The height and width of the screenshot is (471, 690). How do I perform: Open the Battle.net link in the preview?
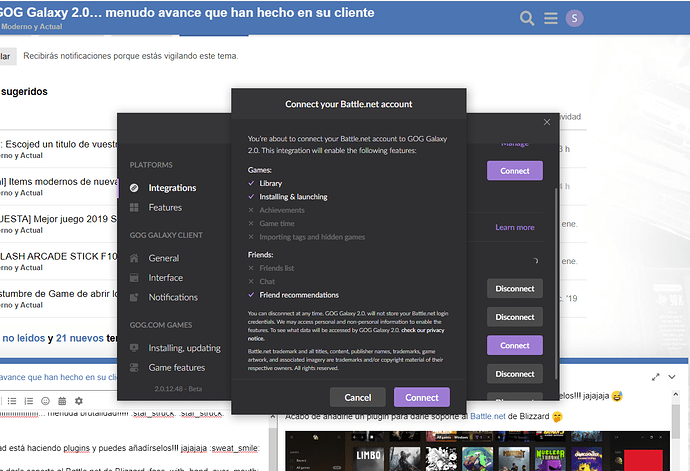coord(488,416)
